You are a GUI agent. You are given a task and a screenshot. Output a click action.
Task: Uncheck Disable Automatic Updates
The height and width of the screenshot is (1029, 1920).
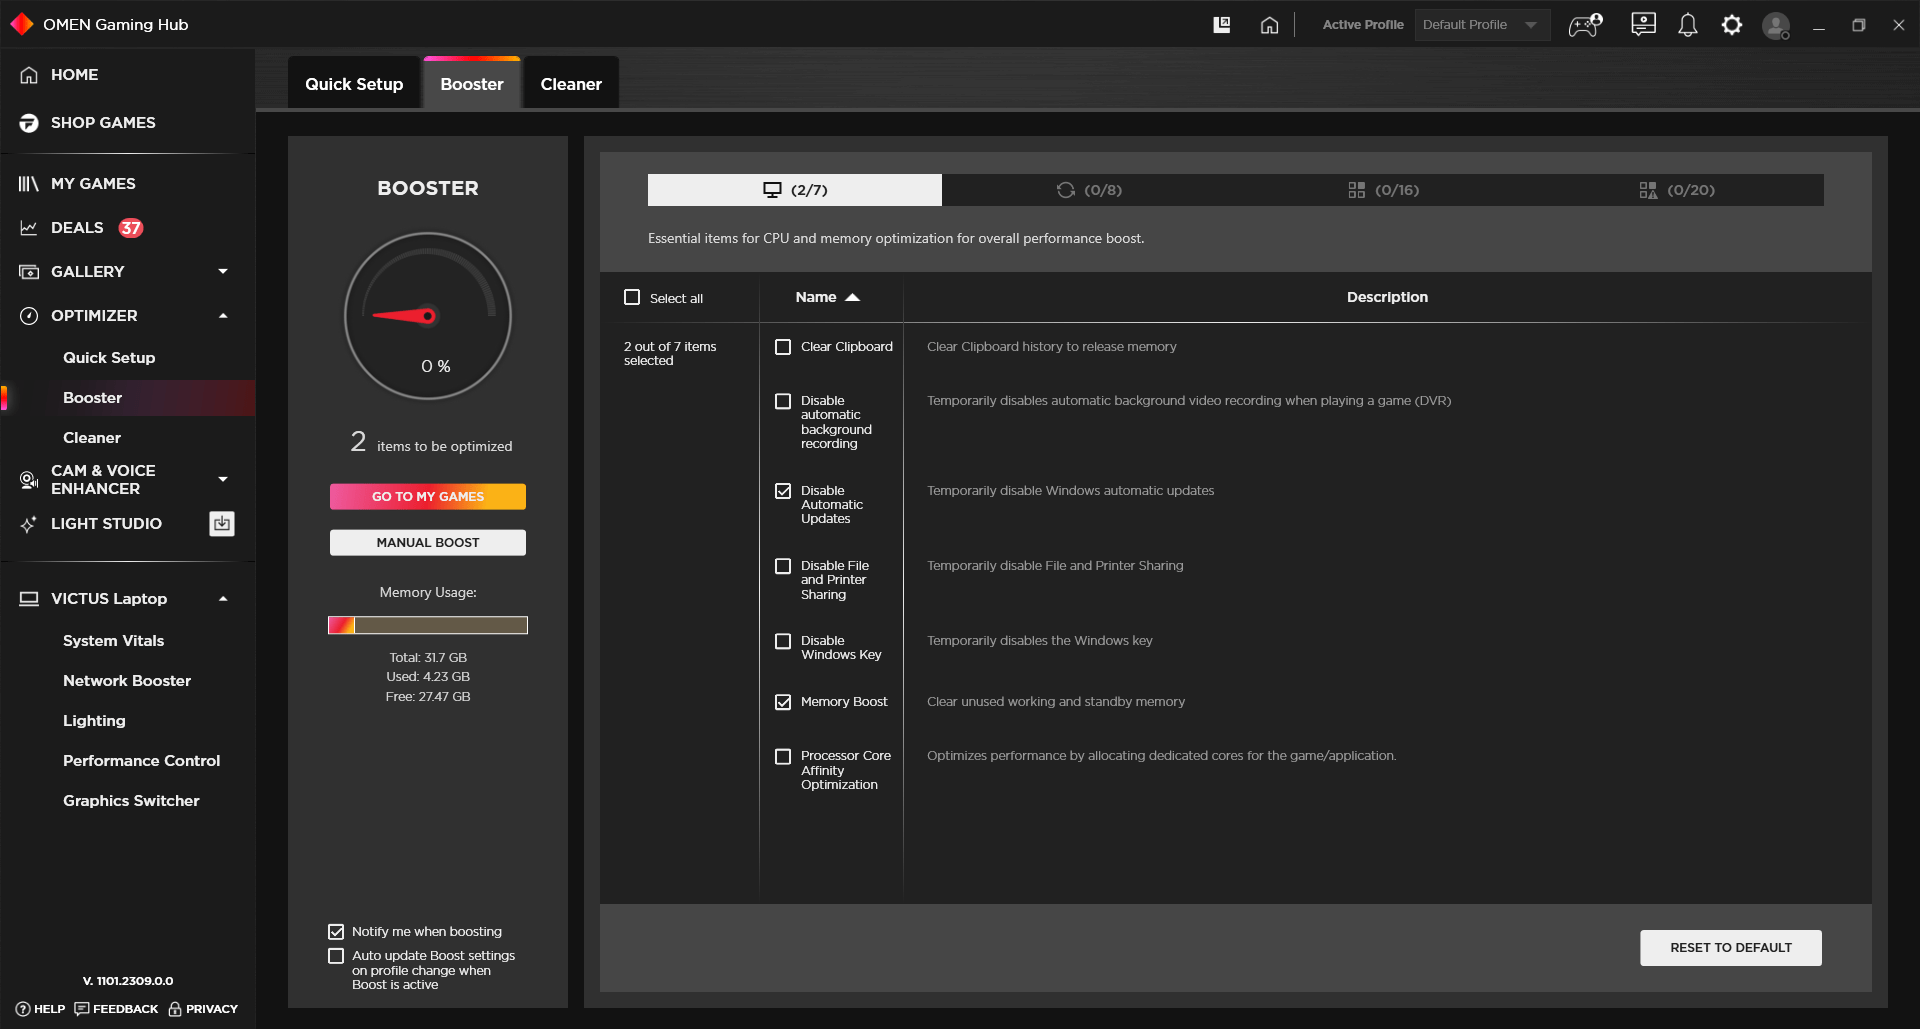point(783,491)
